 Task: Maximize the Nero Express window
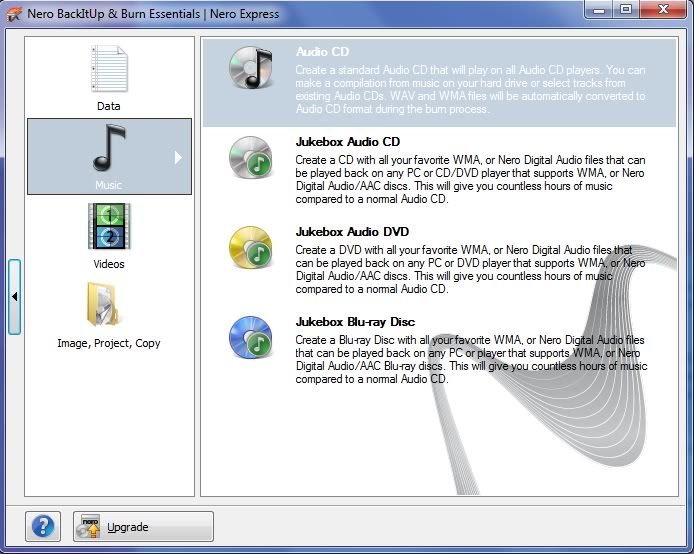tap(626, 10)
